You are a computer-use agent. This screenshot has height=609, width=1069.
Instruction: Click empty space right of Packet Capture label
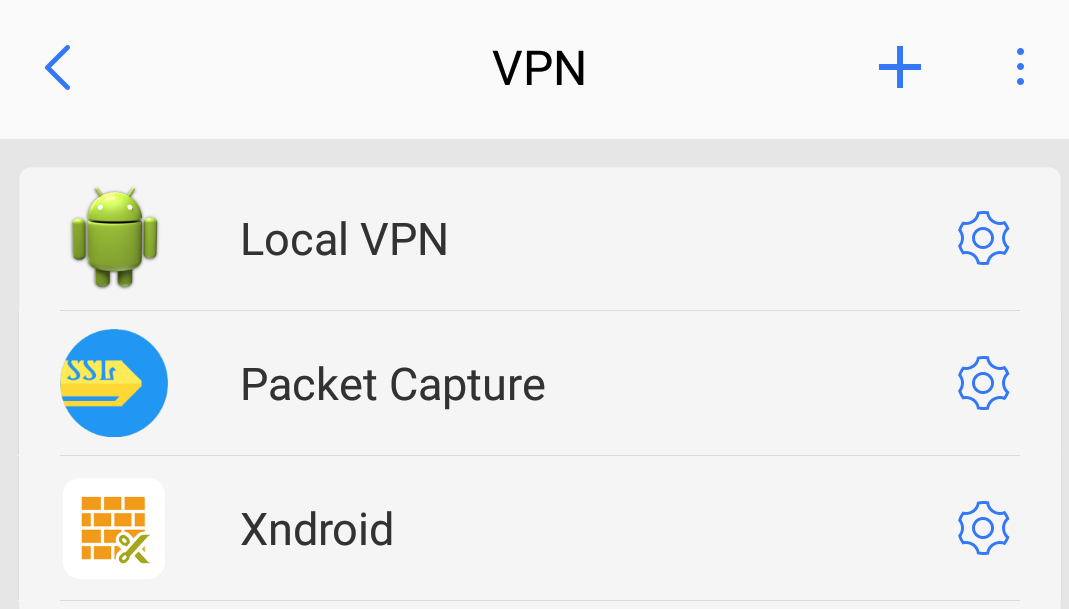750,384
